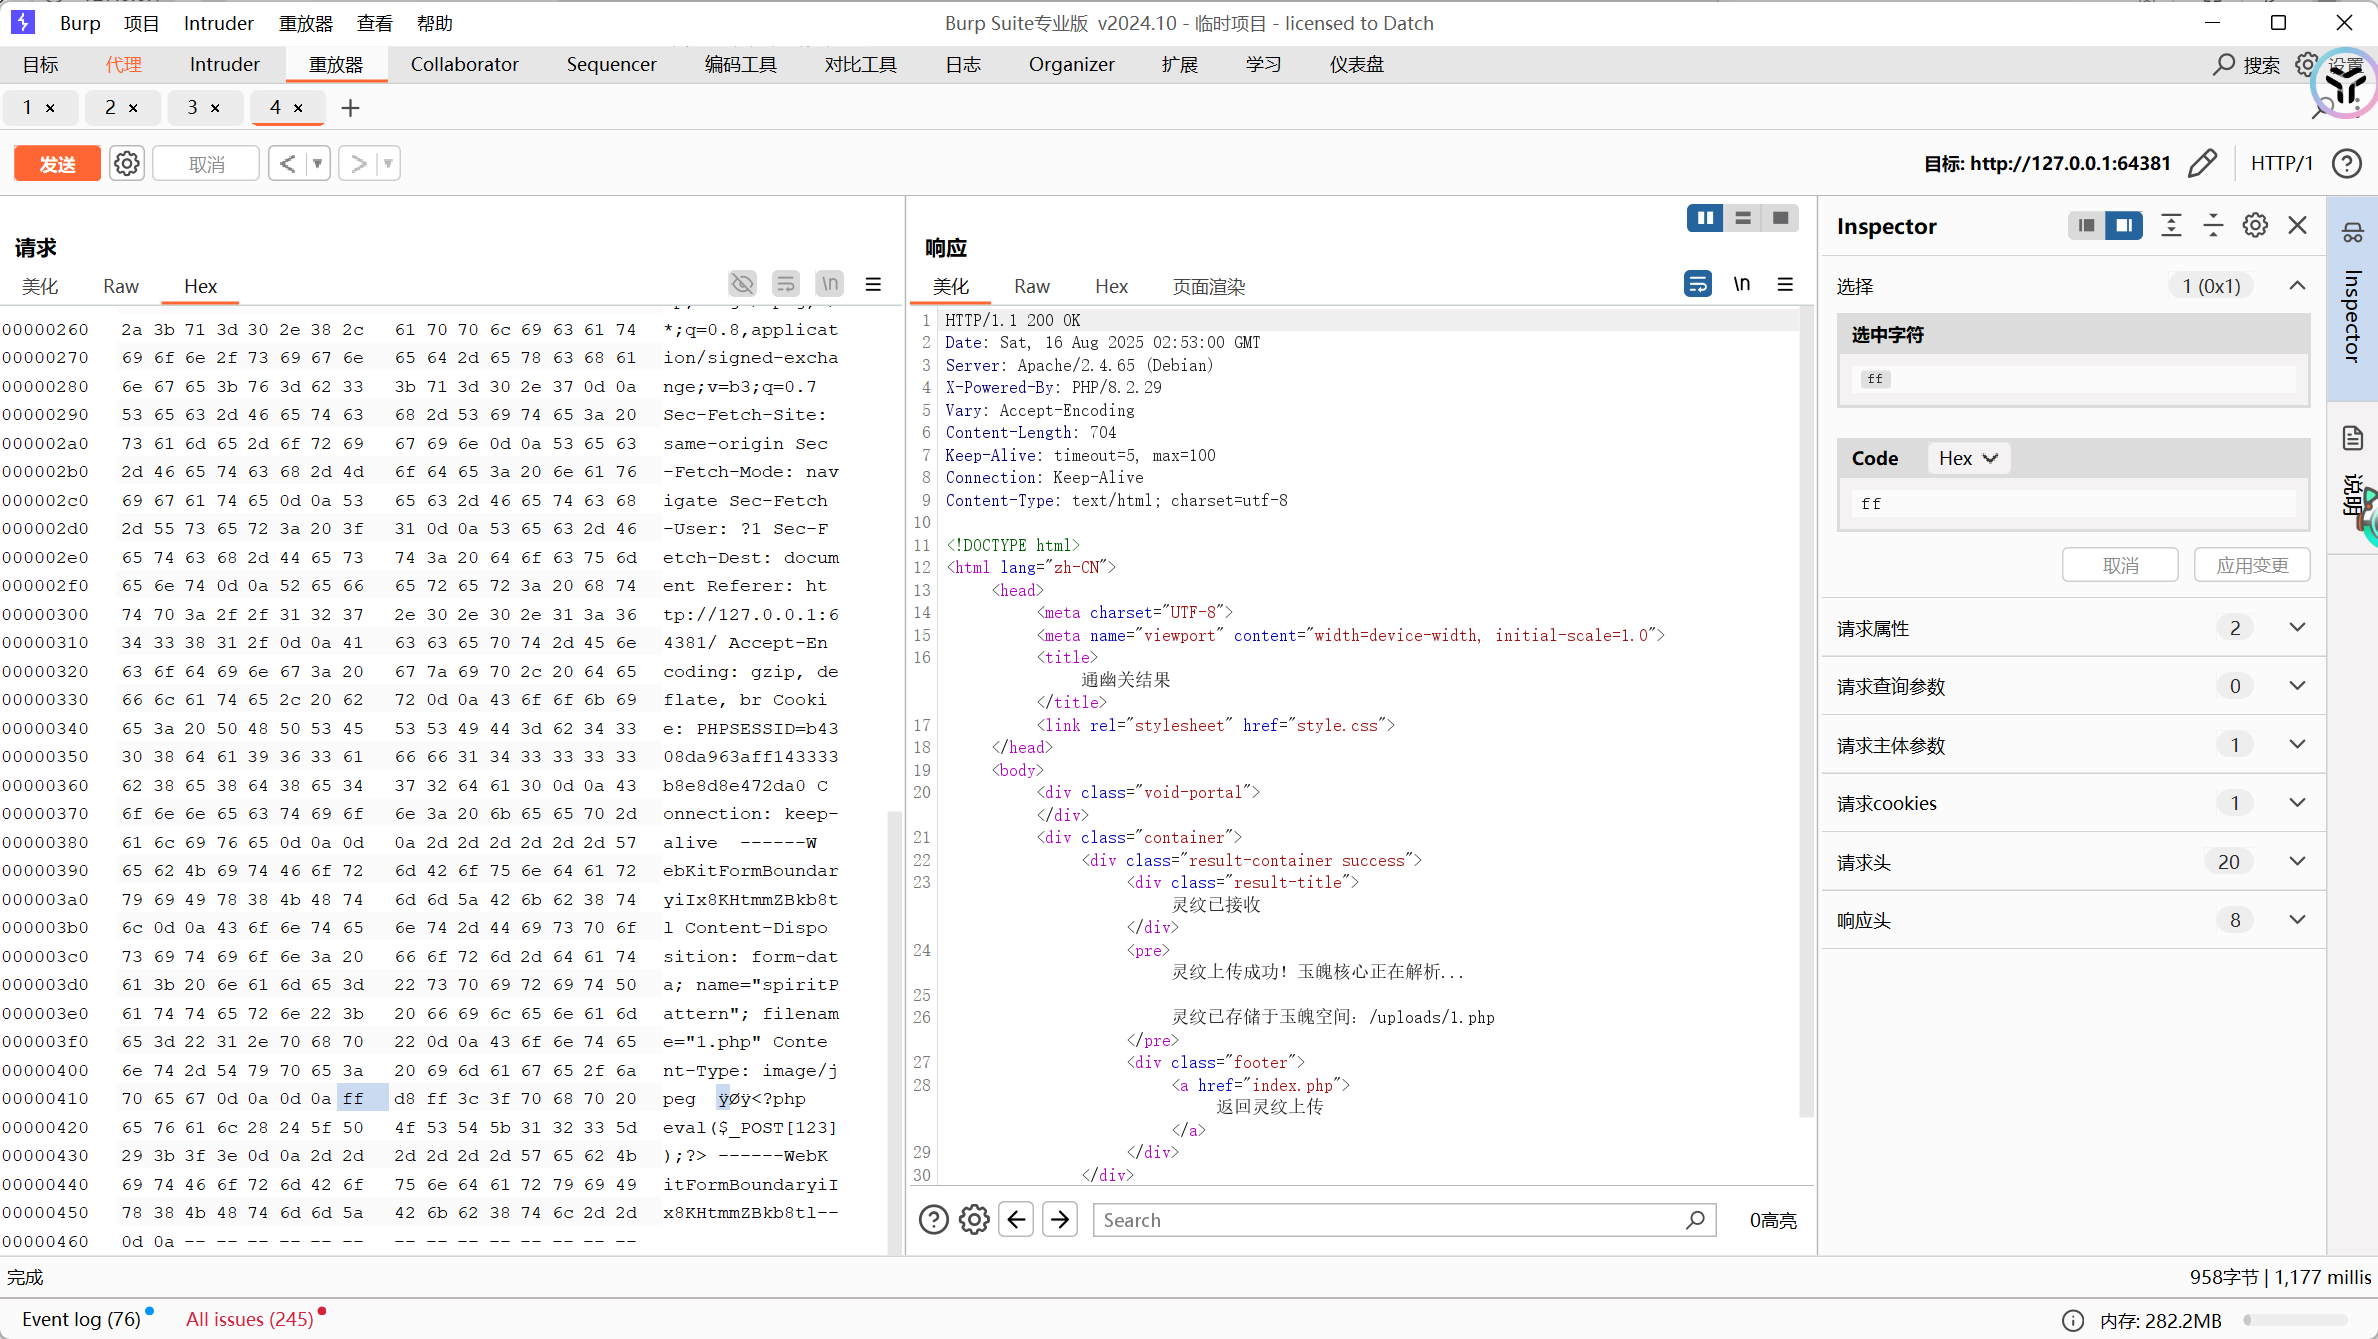The image size is (2378, 1339).
Task: Open the Intruder menu in the menu bar
Action: coord(218,22)
